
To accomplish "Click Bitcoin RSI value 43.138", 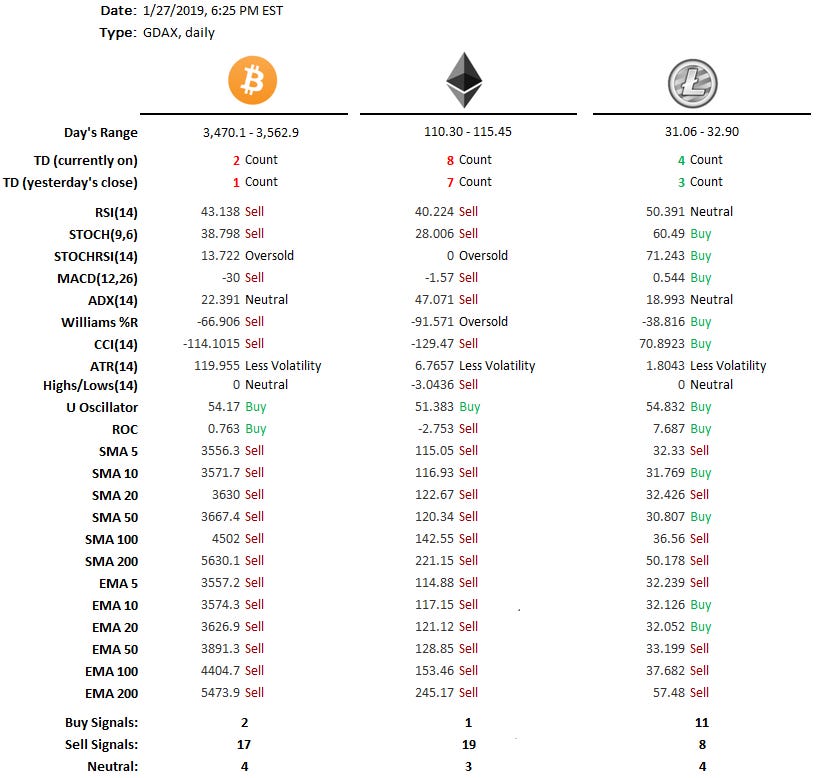I will (x=220, y=211).
